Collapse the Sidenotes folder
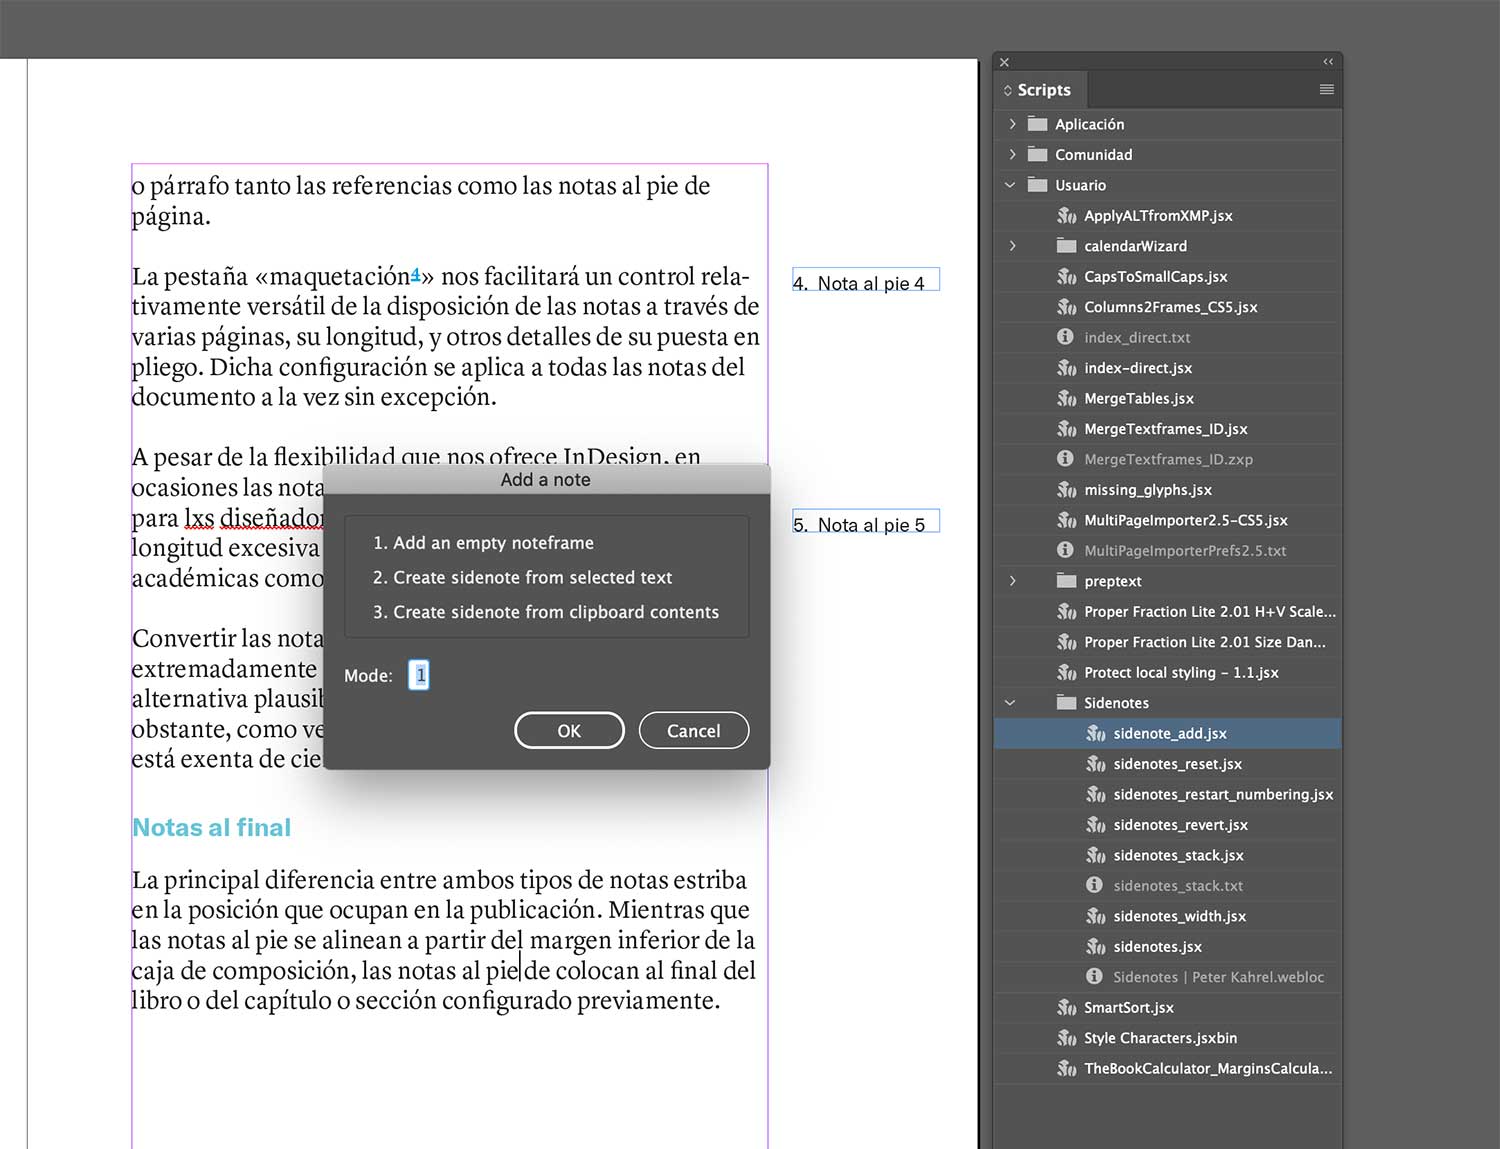Viewport: 1500px width, 1149px height. click(x=1010, y=703)
